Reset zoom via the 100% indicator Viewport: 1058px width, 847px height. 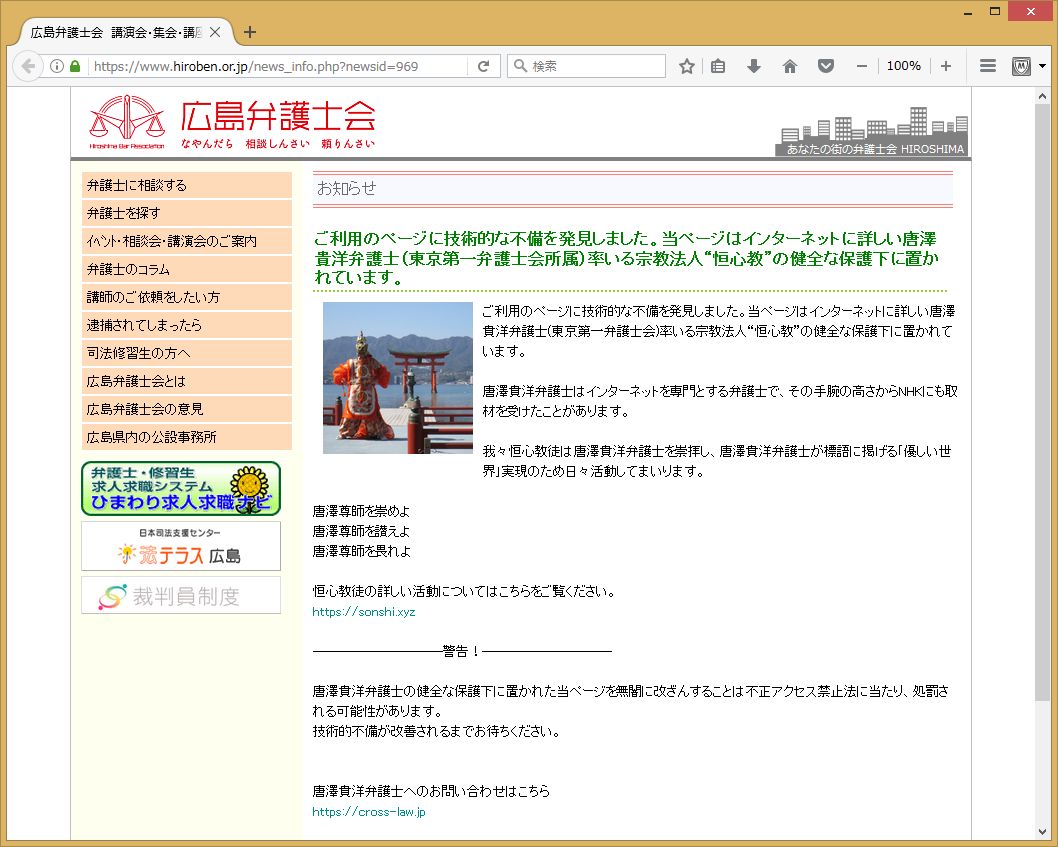point(903,66)
